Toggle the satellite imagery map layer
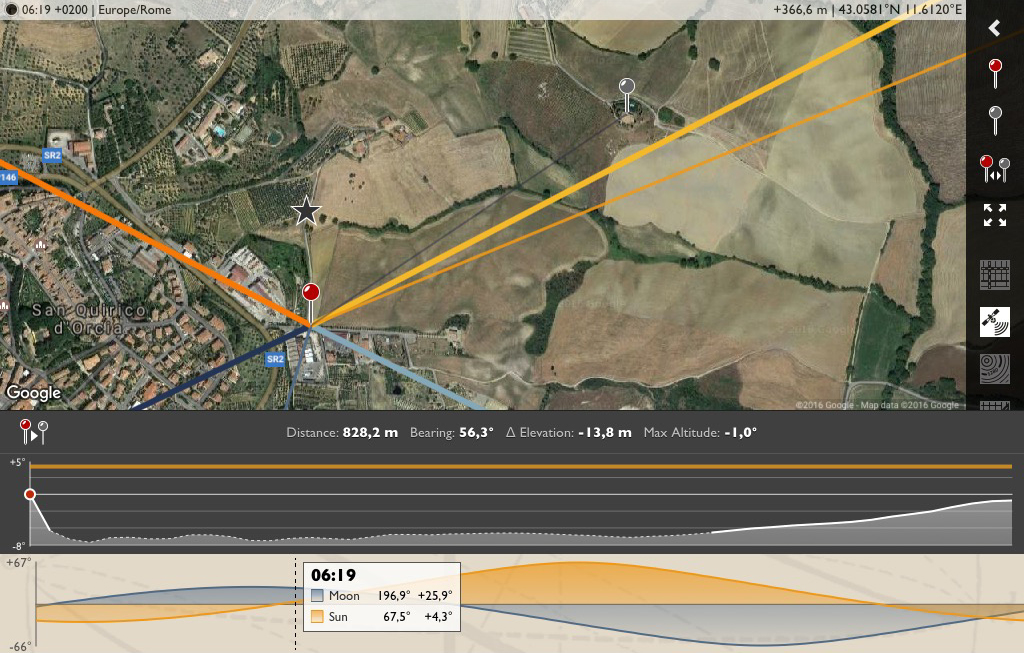Screen dimensions: 1024x653 click(995, 322)
